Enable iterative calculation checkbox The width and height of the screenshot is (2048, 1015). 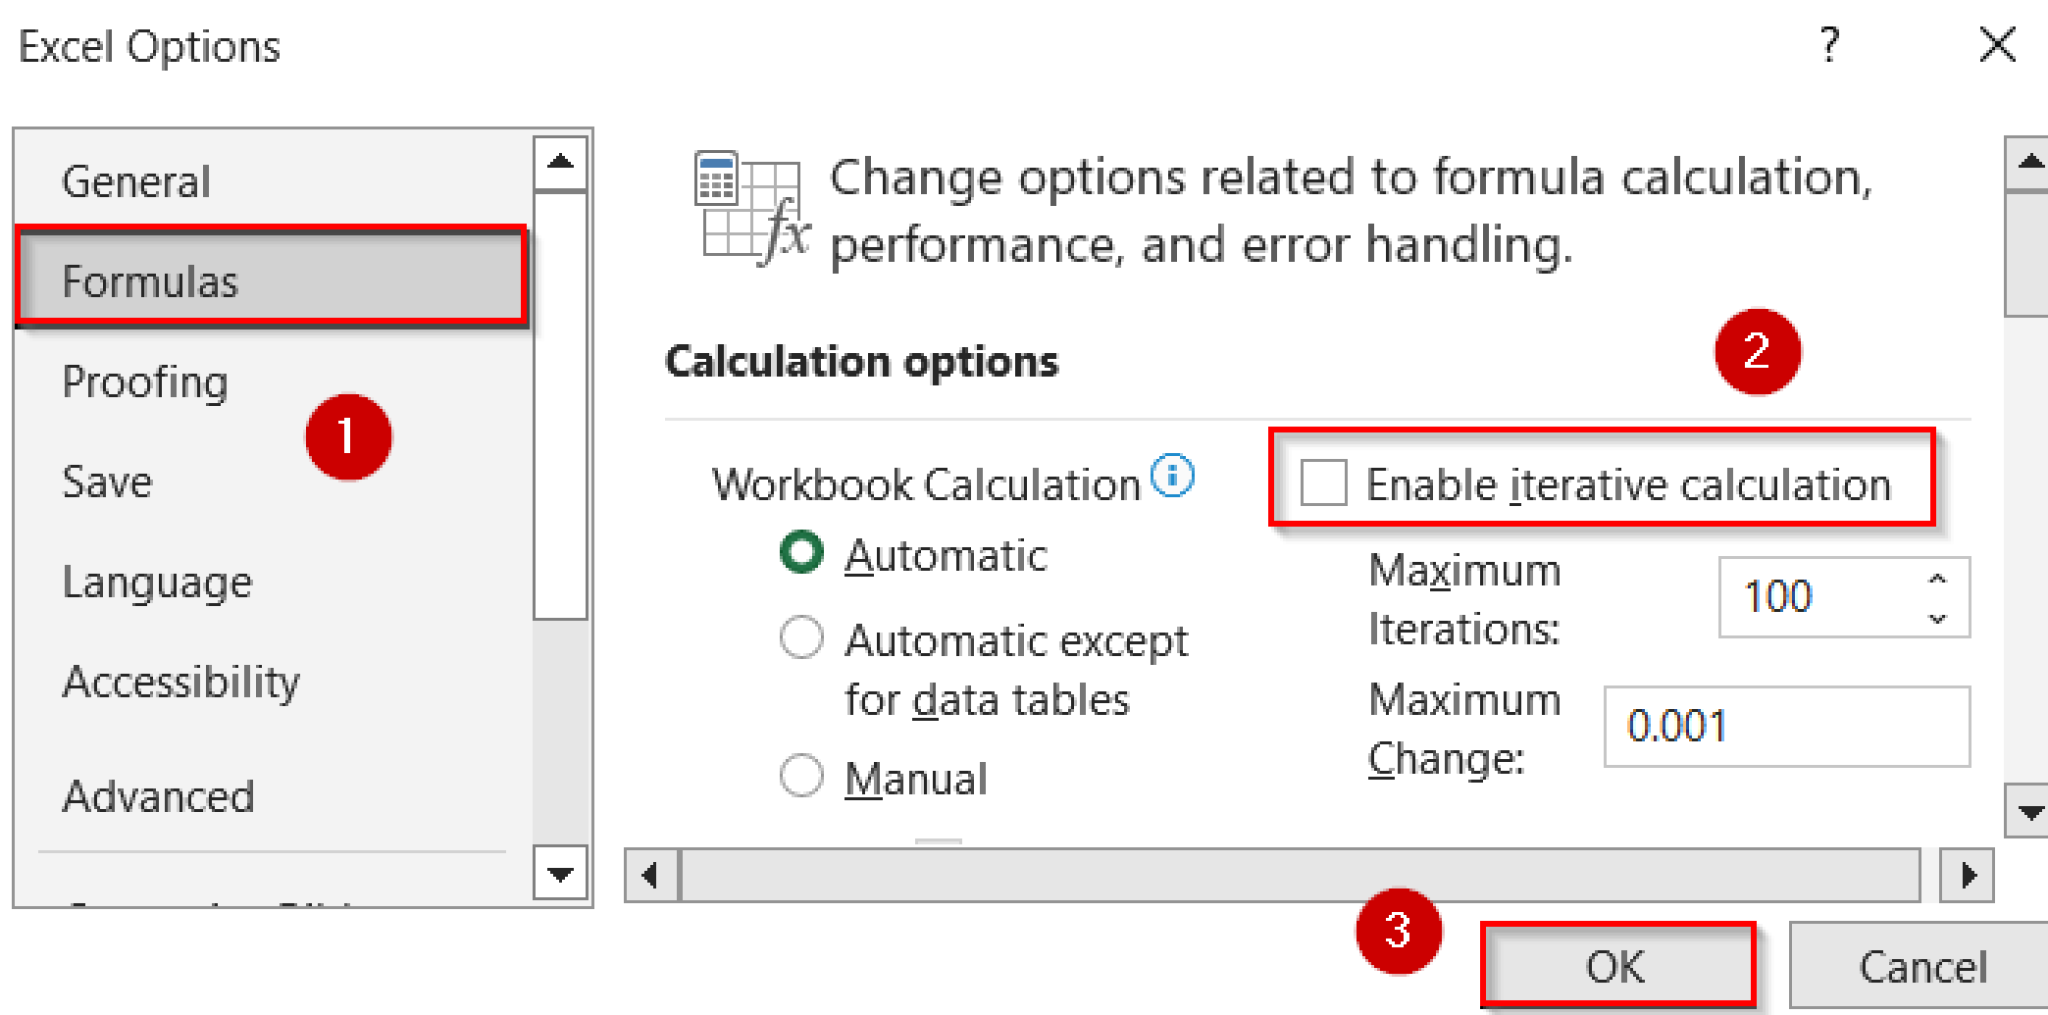tap(1322, 483)
